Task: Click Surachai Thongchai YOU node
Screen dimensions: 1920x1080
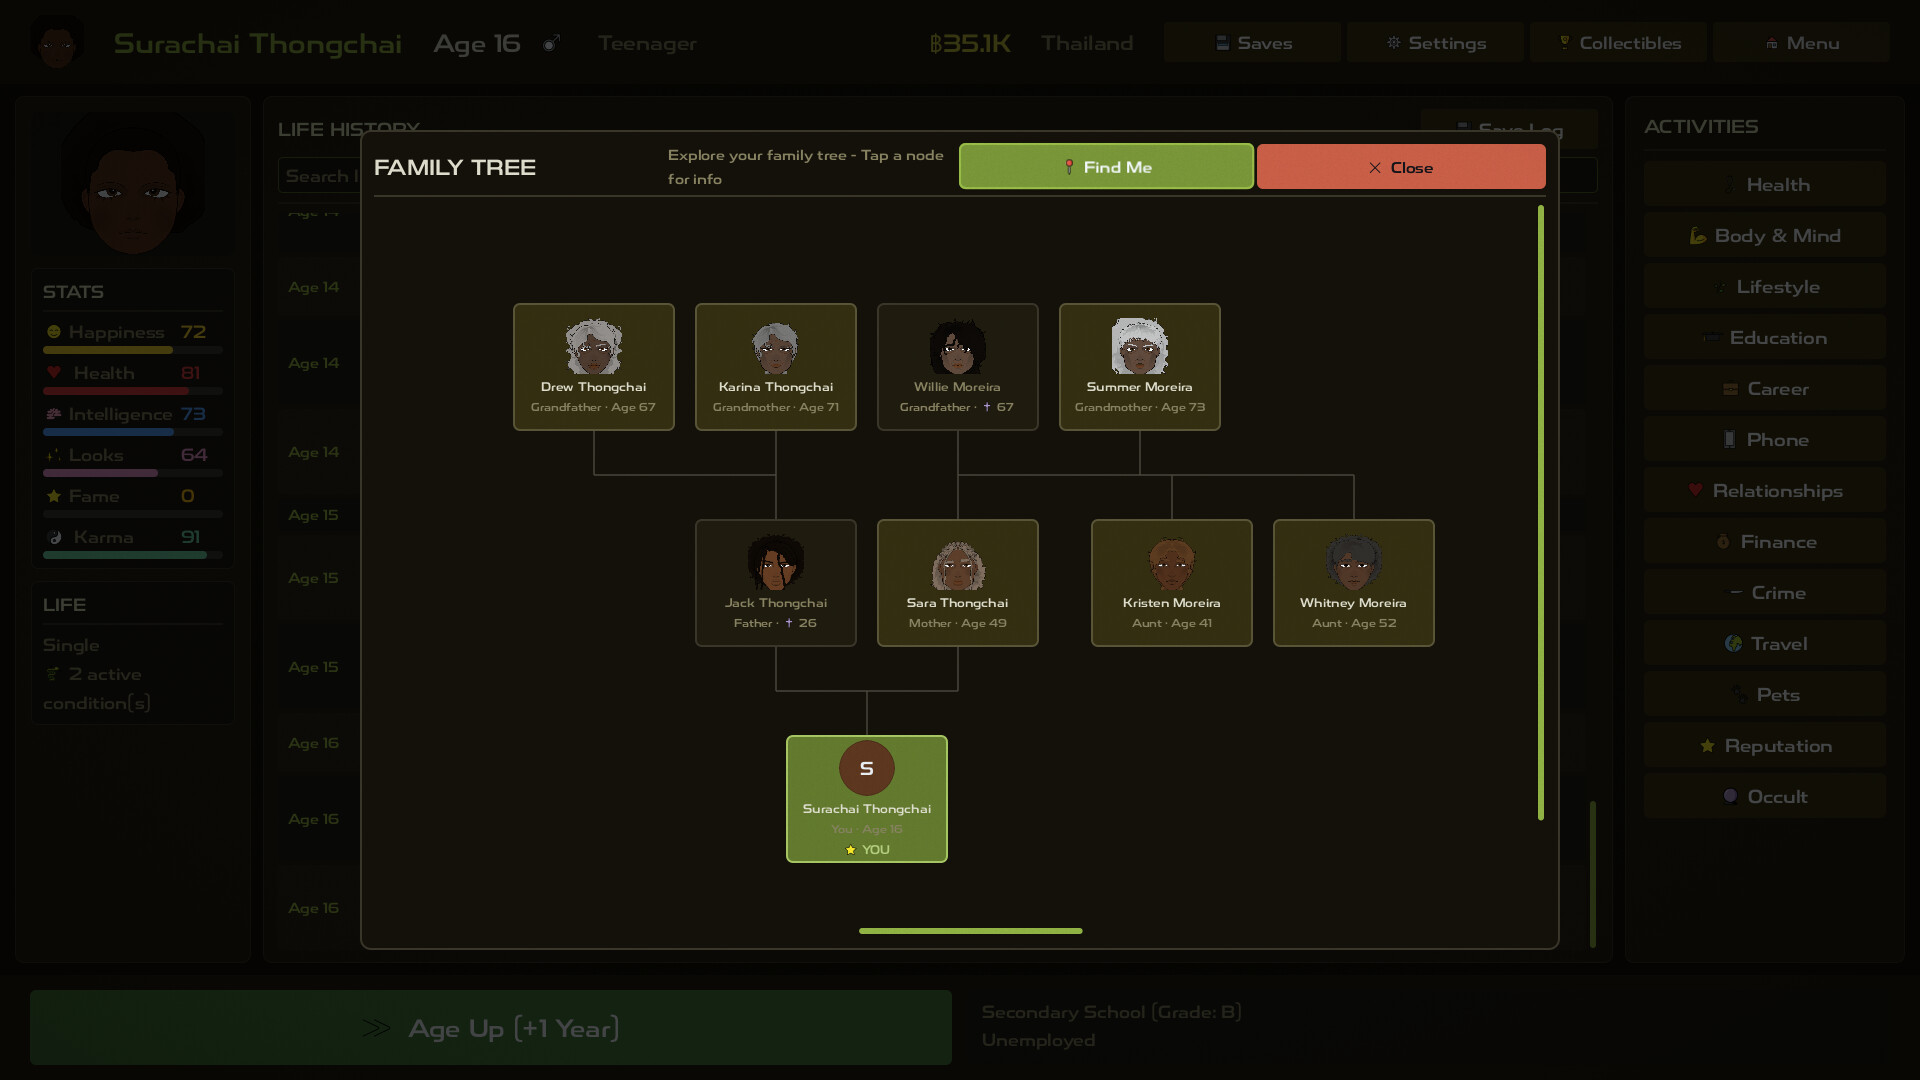Action: 867,799
